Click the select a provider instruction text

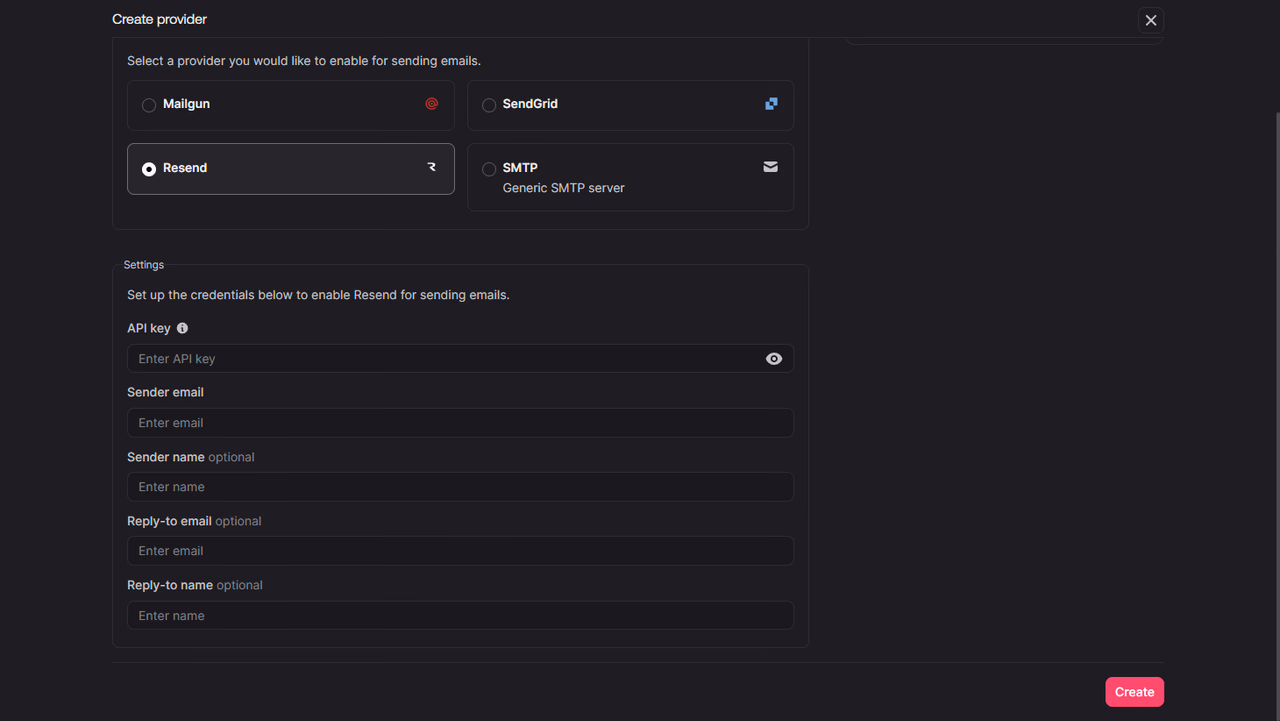point(304,61)
